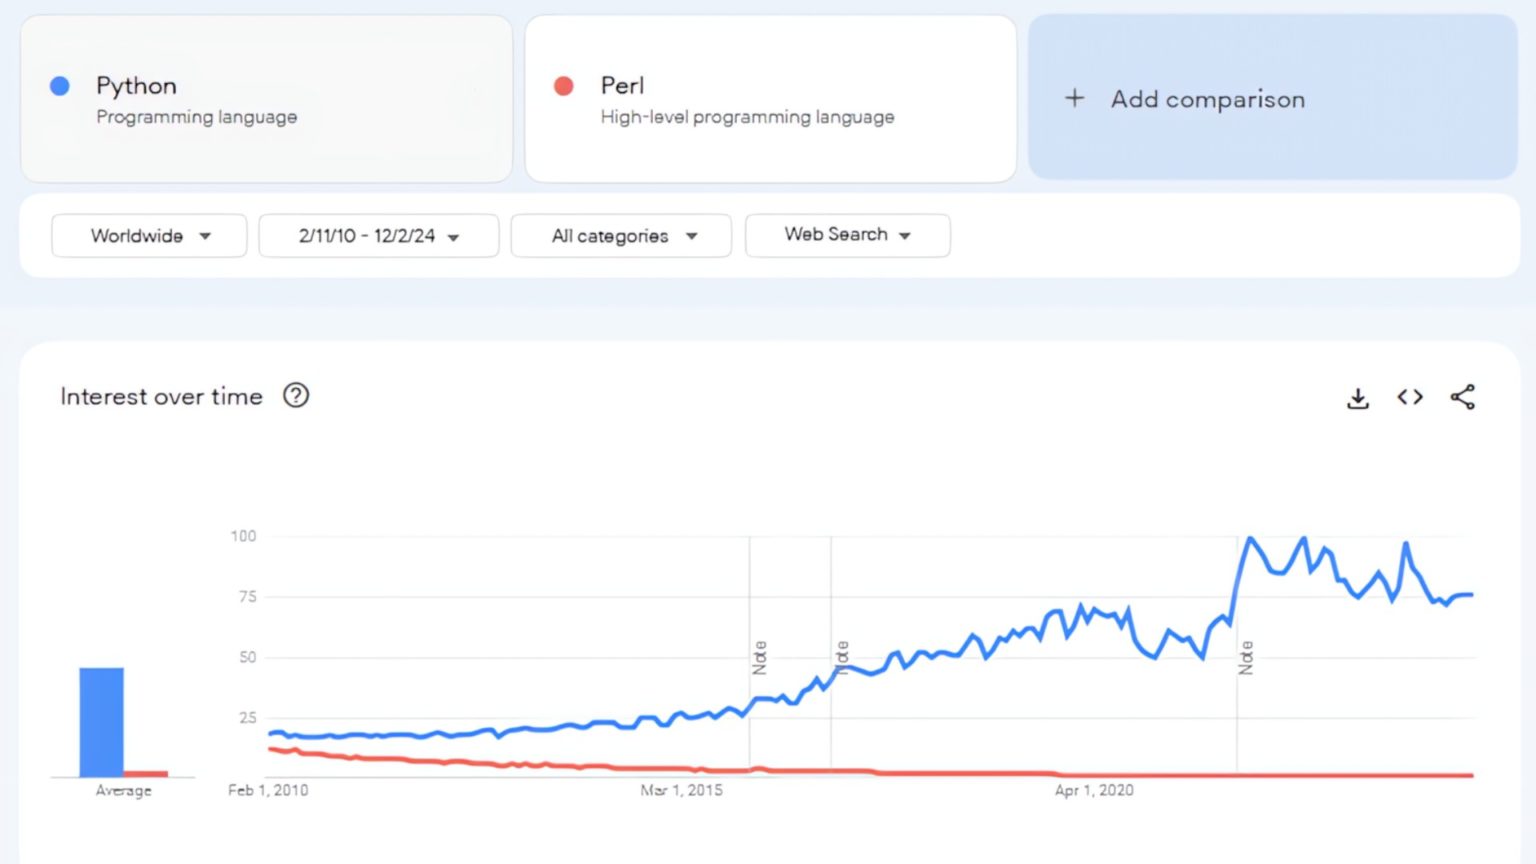1536x864 pixels.
Task: Click Add comparison to add a new term
Action: click(1206, 98)
